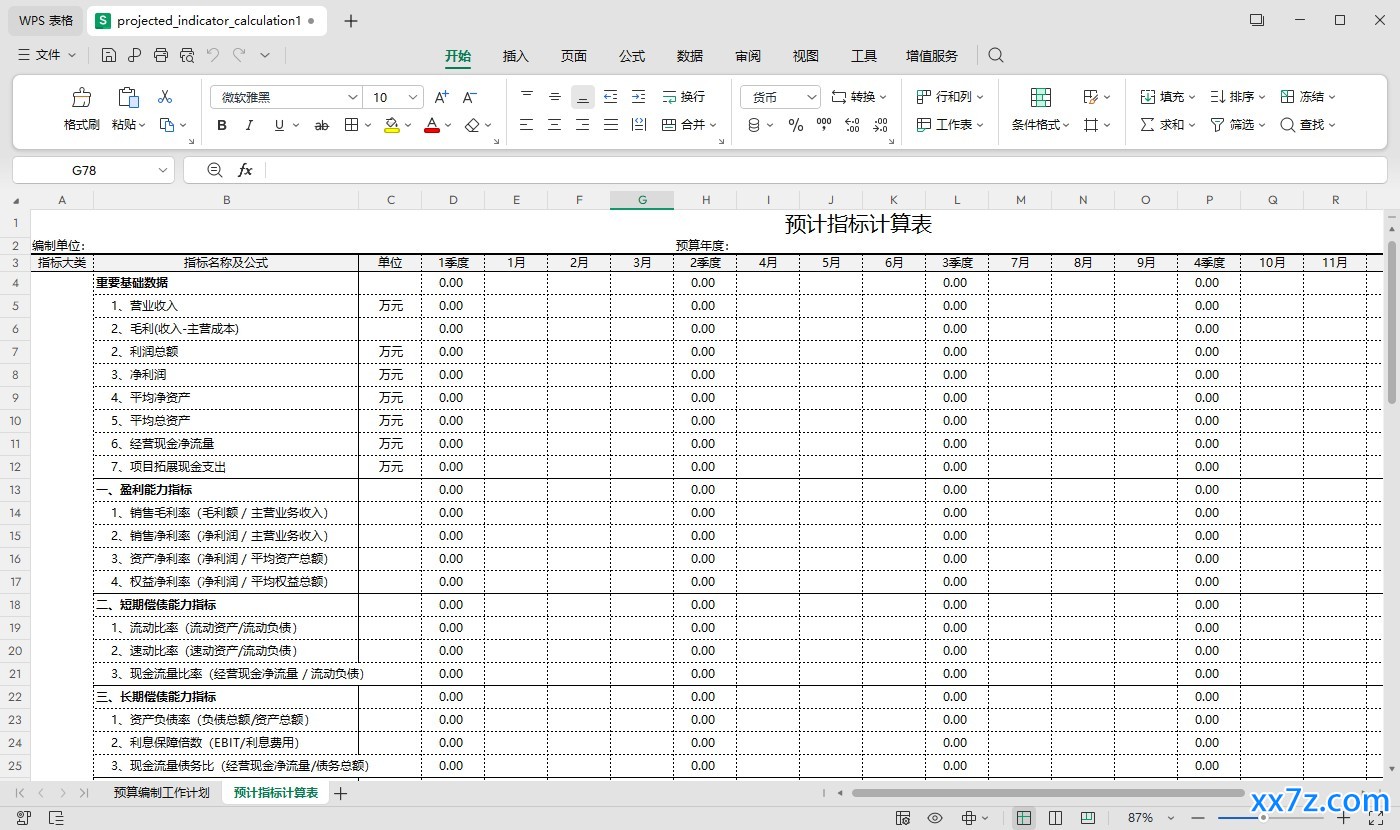Open the number format dropdown 货币

click(781, 97)
